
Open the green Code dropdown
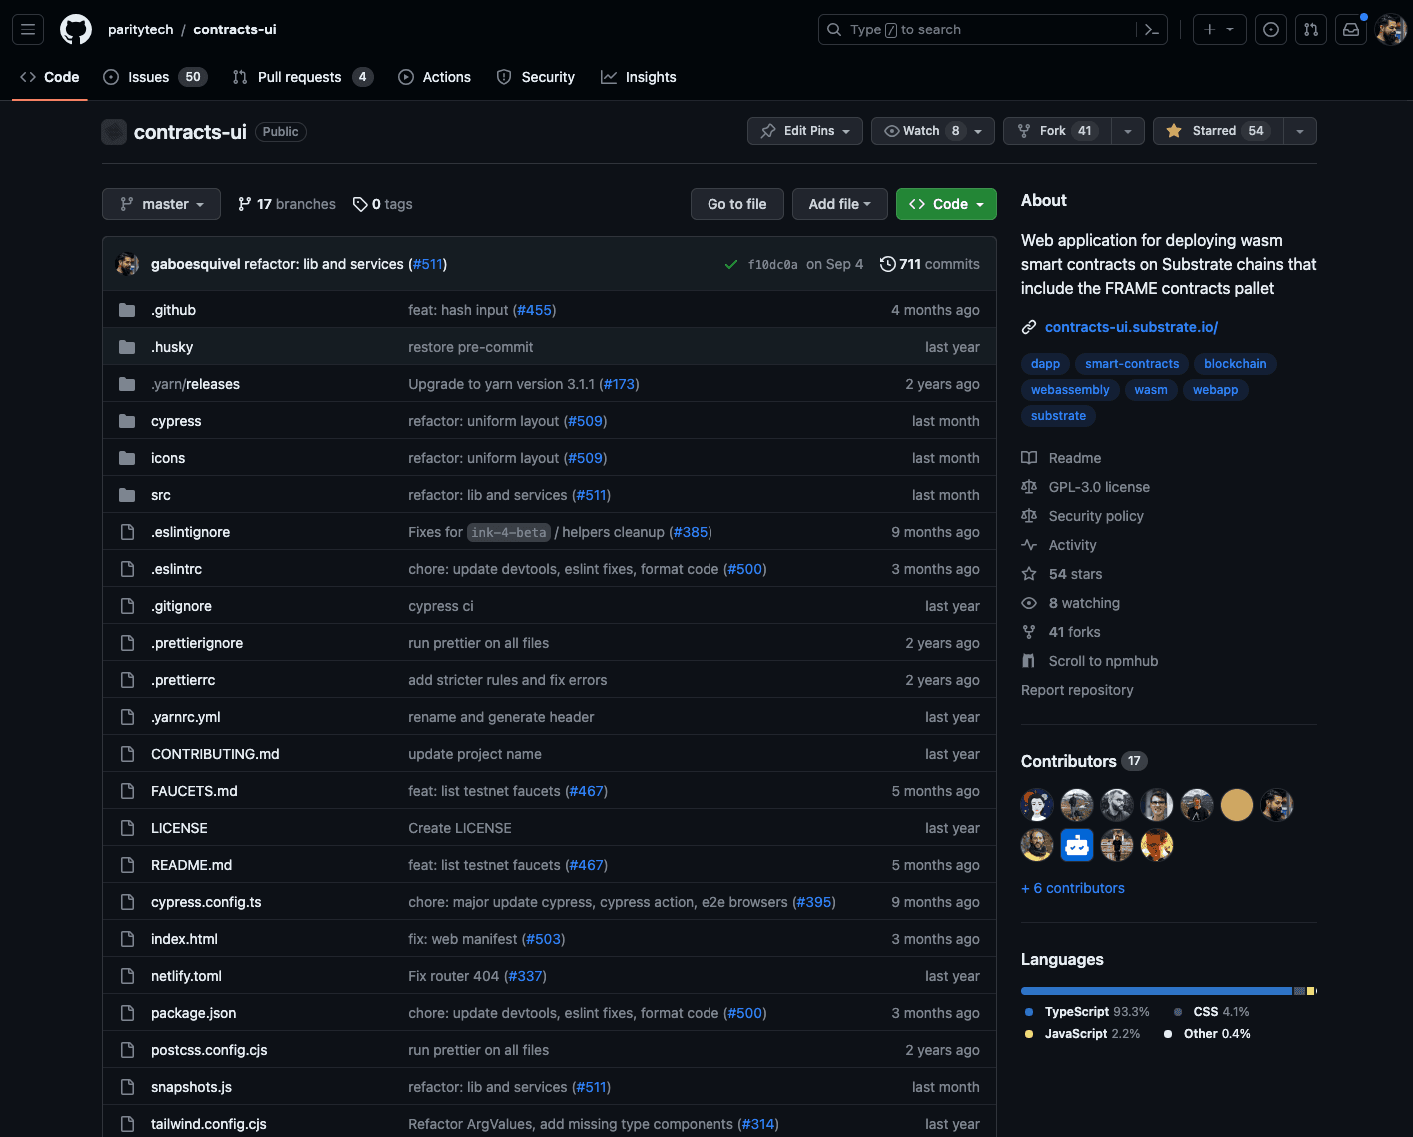tap(946, 204)
